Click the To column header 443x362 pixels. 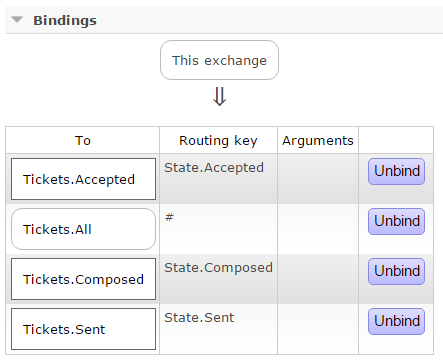click(x=83, y=140)
